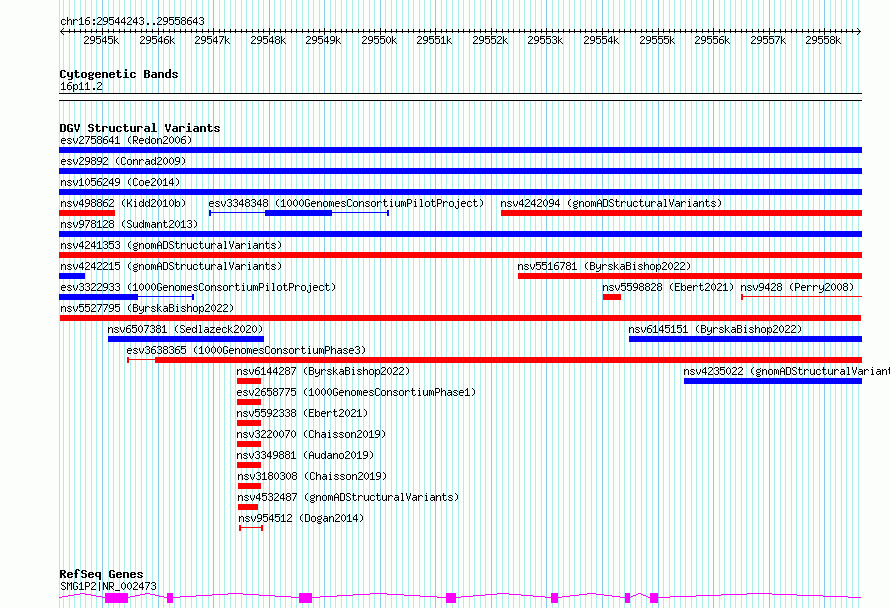Click the nsv4242094 gnomADStructuralVariants label
Screen dimensions: 890x608
611,203
